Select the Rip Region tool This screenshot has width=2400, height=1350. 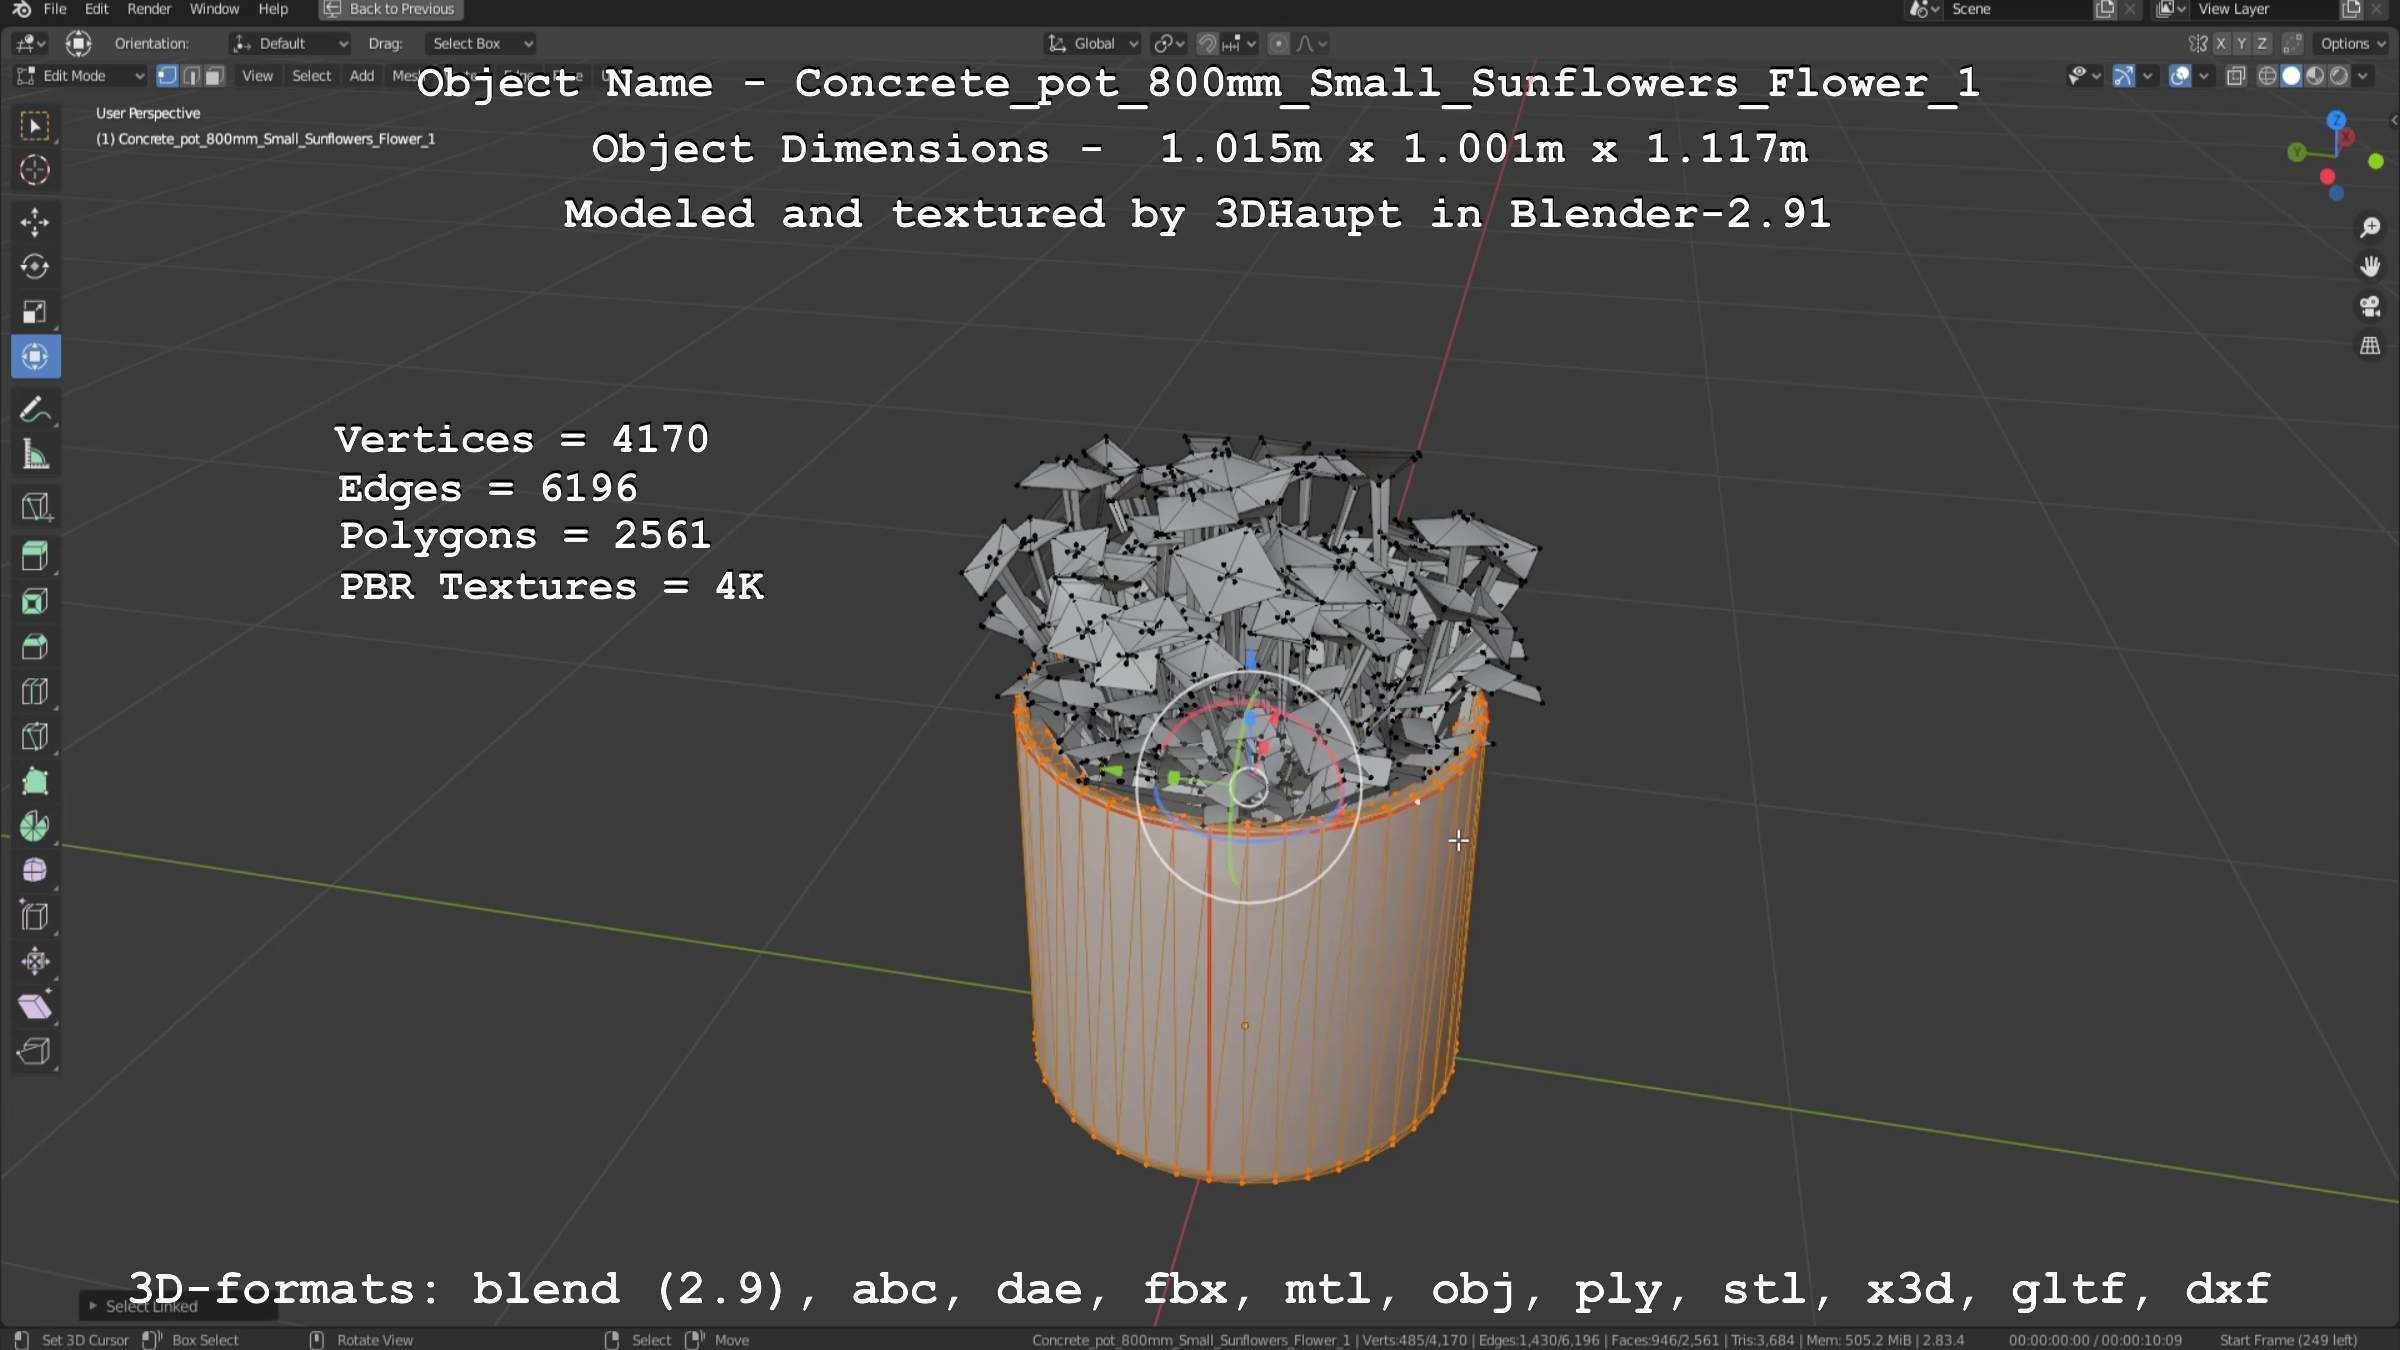[x=35, y=1051]
